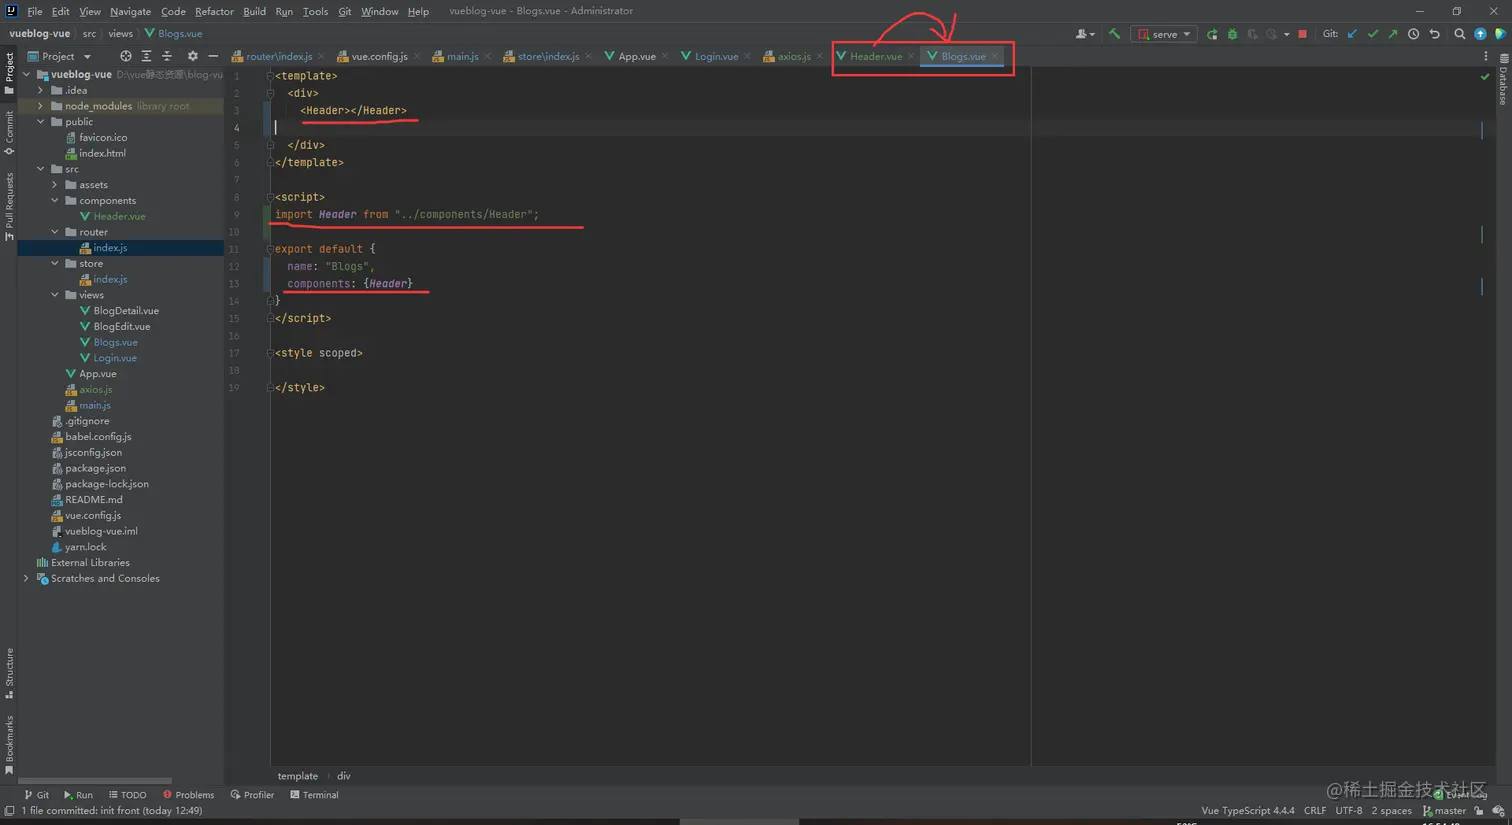Hide the Project panel with minus icon

point(213,56)
